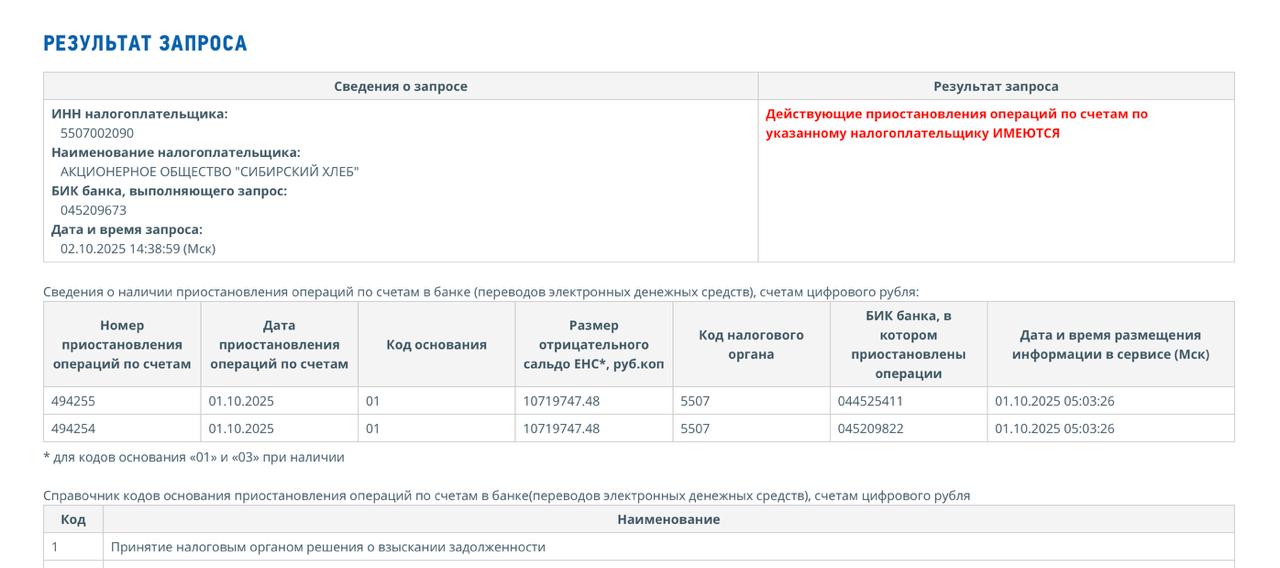Click the footnote about codes «01» and «03»

pyautogui.click(x=194, y=457)
